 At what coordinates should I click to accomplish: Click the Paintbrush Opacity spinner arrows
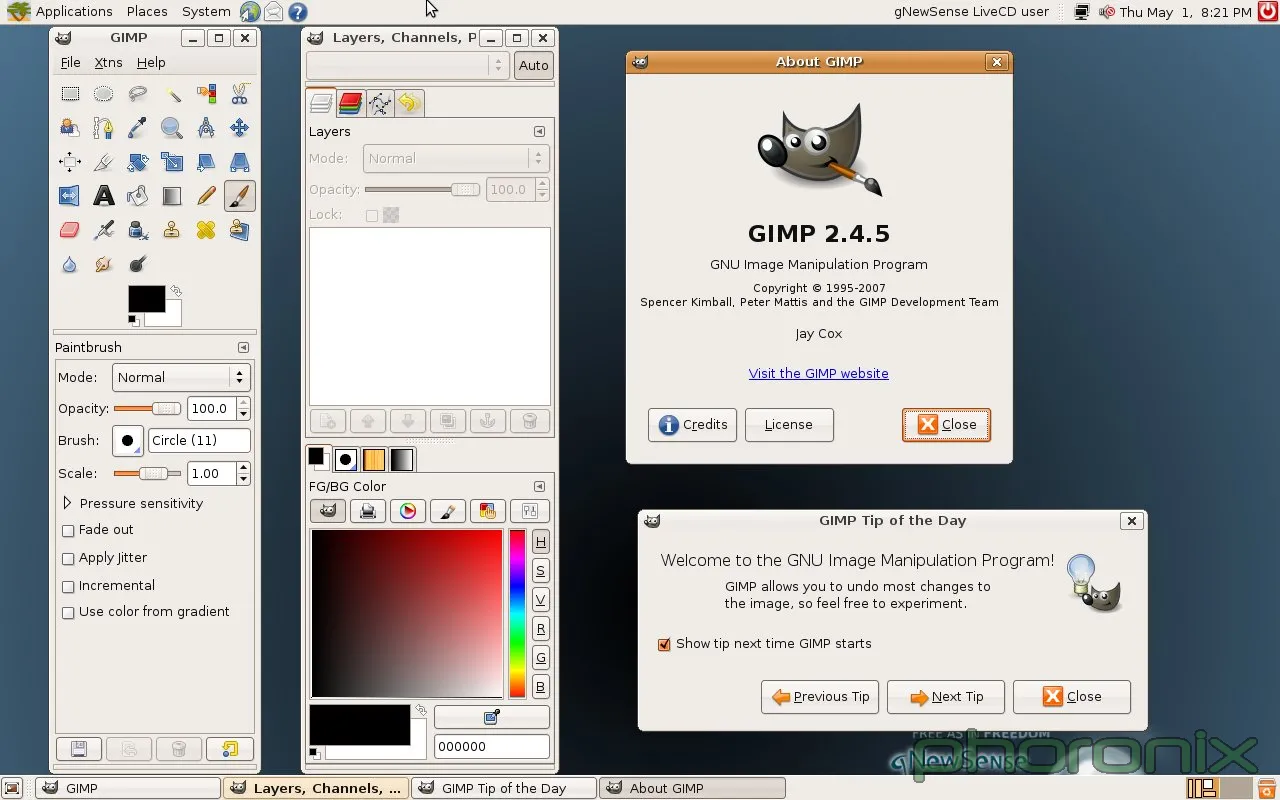click(244, 408)
